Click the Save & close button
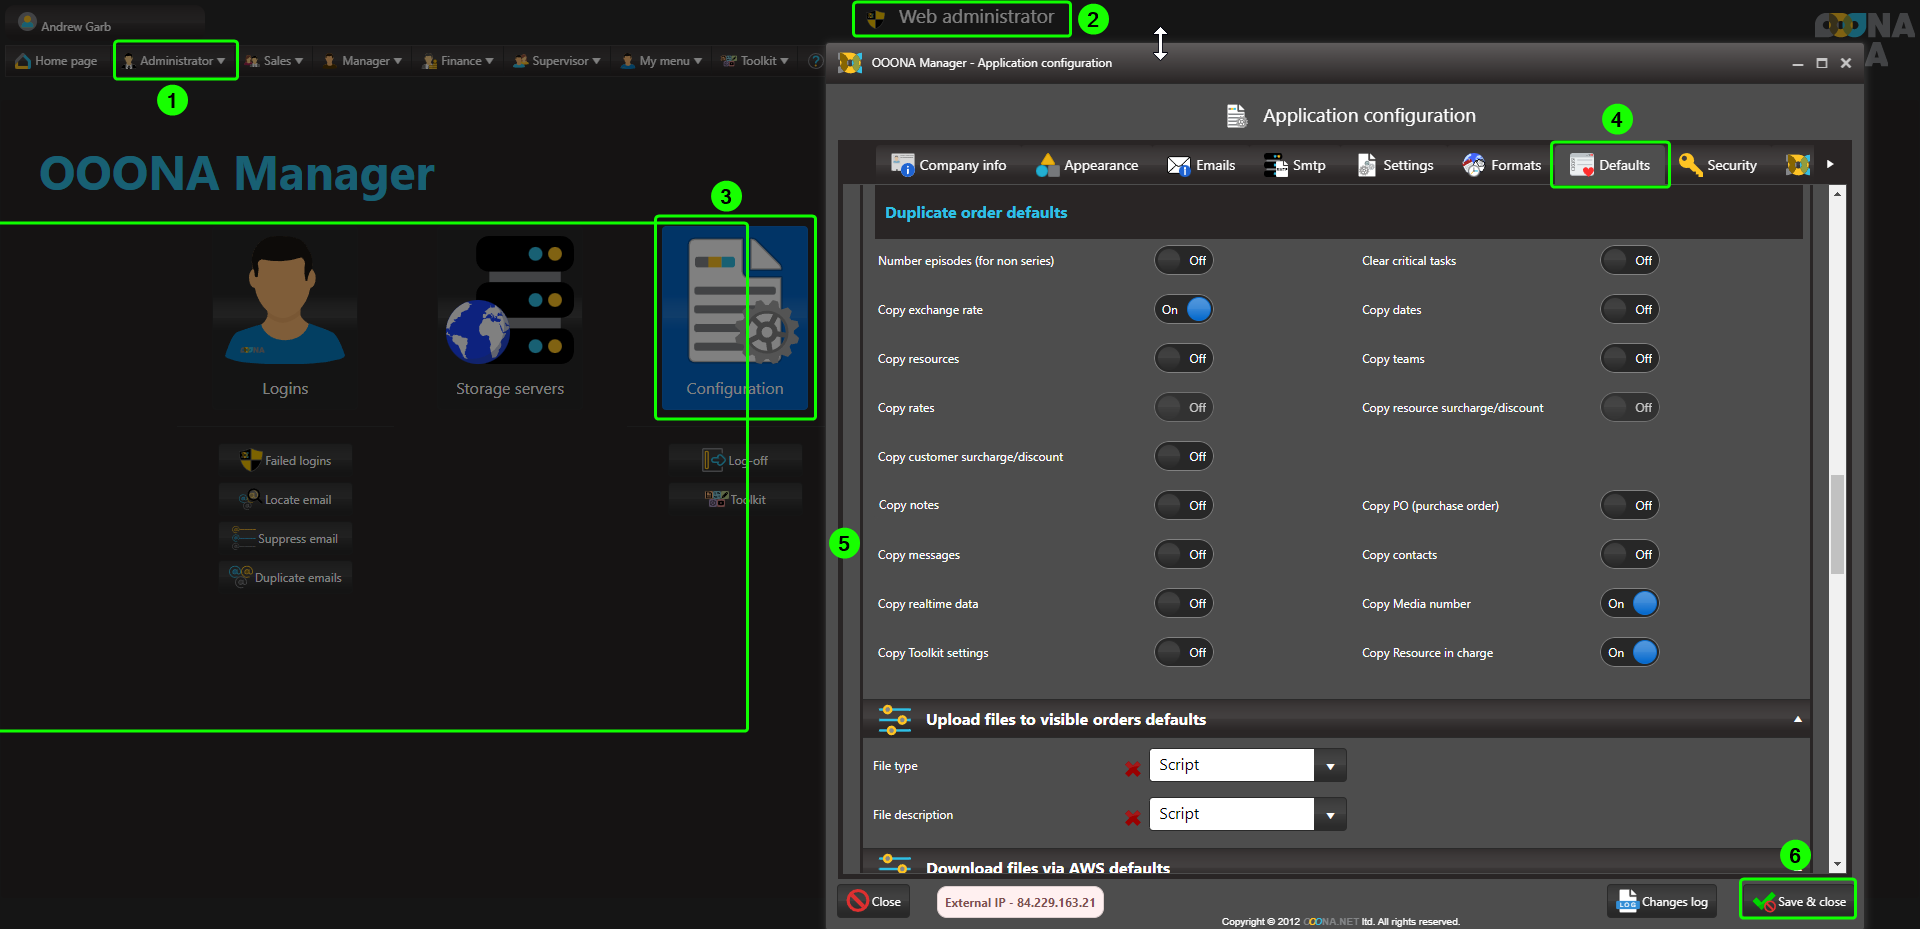Screen dimensions: 1920x929 (x=1798, y=901)
